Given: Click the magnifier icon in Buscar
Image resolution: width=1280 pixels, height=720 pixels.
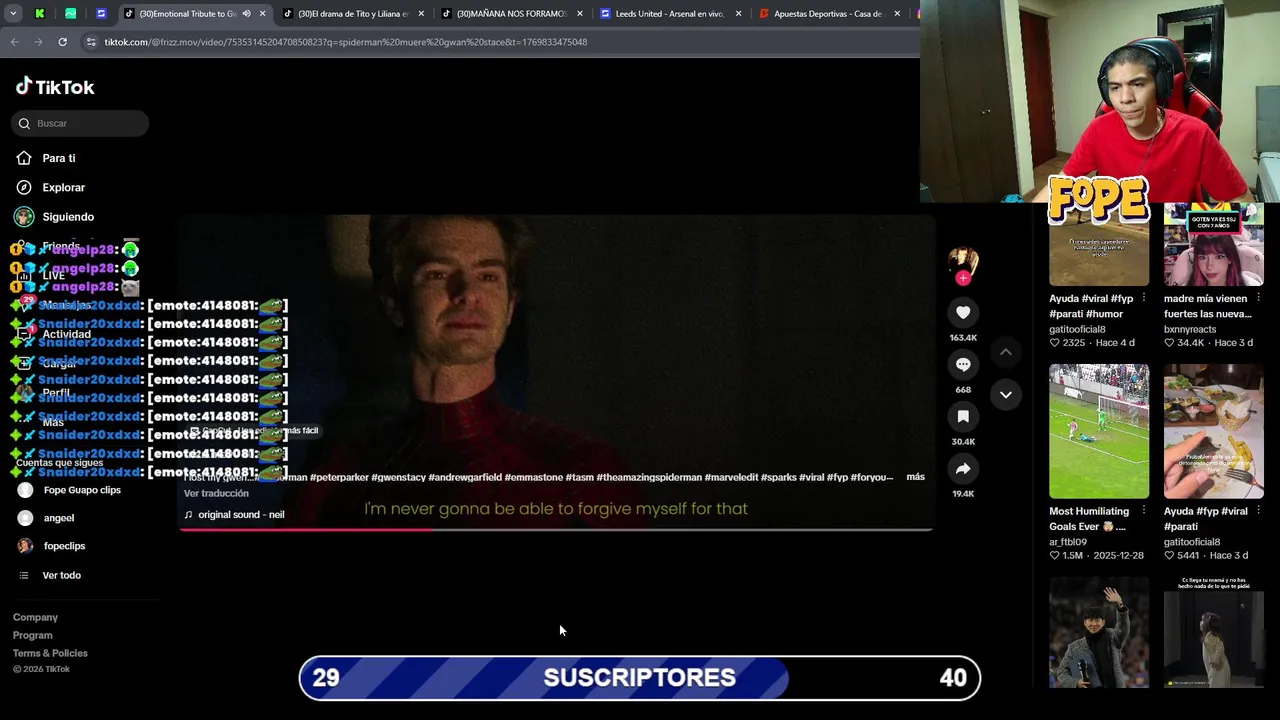Looking at the screenshot, I should pos(24,124).
